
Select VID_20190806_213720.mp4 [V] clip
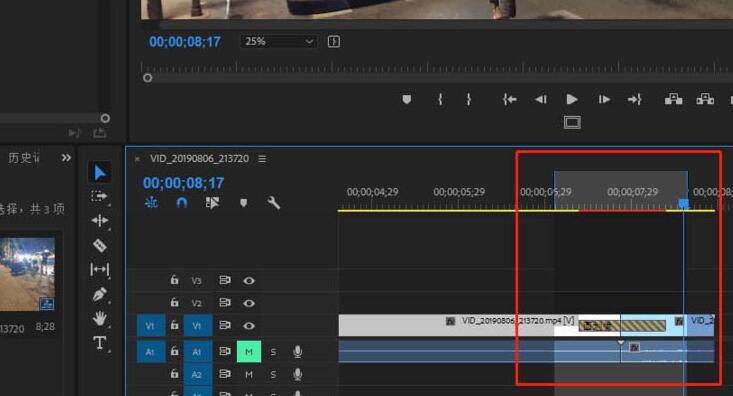pyautogui.click(x=479, y=325)
